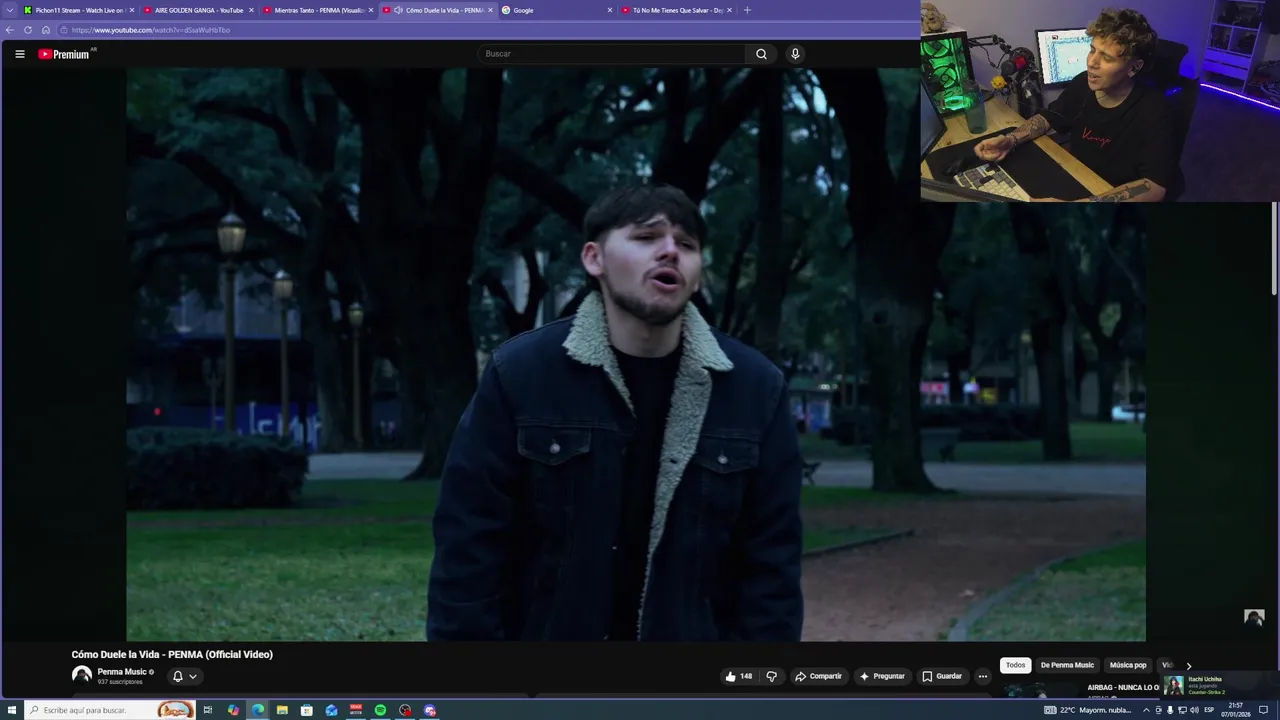This screenshot has width=1280, height=720.
Task: Select the Todos filter chip
Action: pyautogui.click(x=1015, y=665)
